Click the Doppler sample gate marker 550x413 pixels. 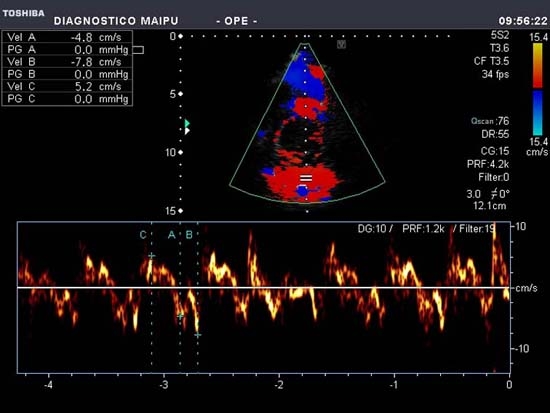pyautogui.click(x=306, y=178)
